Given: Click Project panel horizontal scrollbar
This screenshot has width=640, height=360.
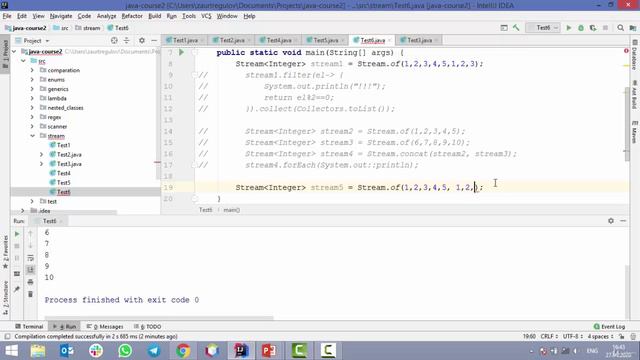Looking at the screenshot, I should (x=63, y=212).
